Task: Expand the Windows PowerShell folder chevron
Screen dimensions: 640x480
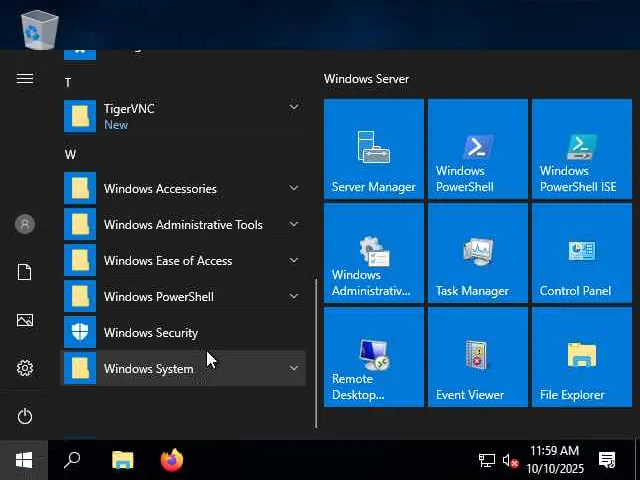Action: (x=293, y=296)
